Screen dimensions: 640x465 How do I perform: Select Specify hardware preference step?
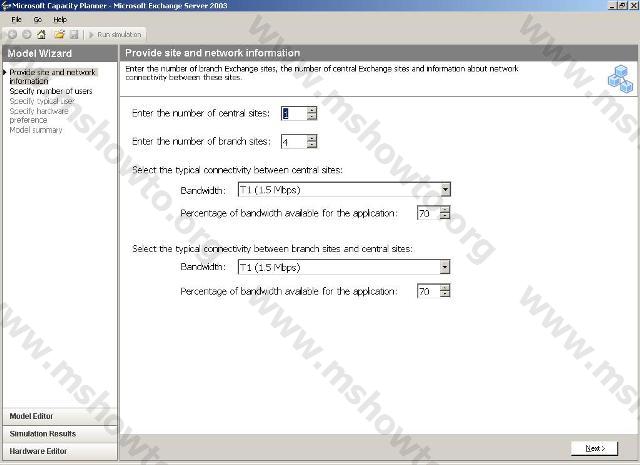point(39,116)
